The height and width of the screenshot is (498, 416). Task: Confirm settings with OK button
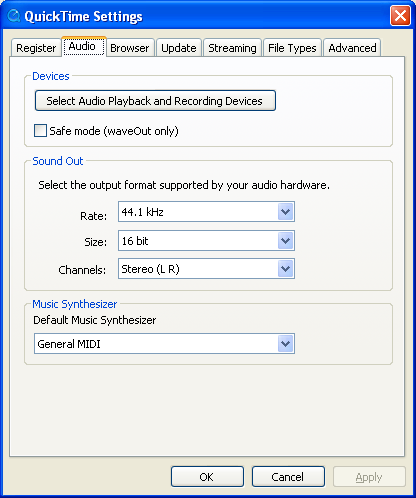click(x=207, y=477)
